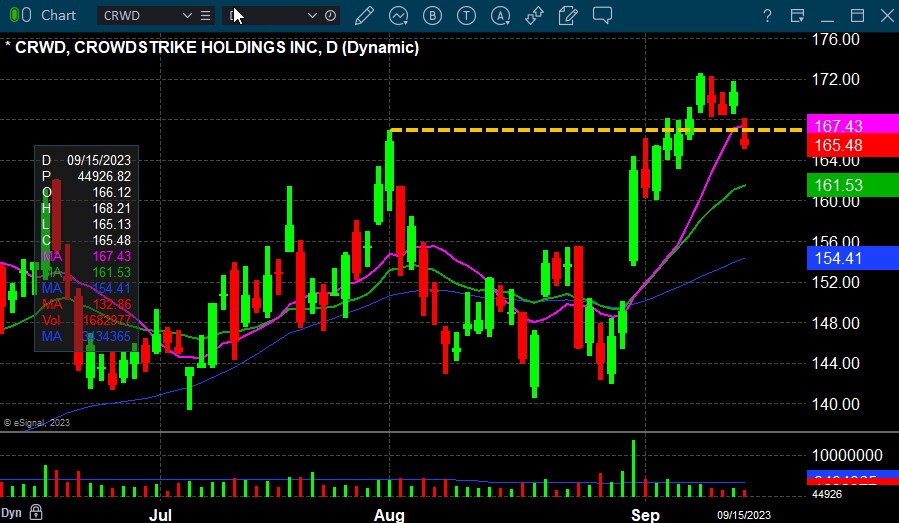Image resolution: width=899 pixels, height=523 pixels.
Task: Open the symbol list menu icon
Action: [x=205, y=15]
